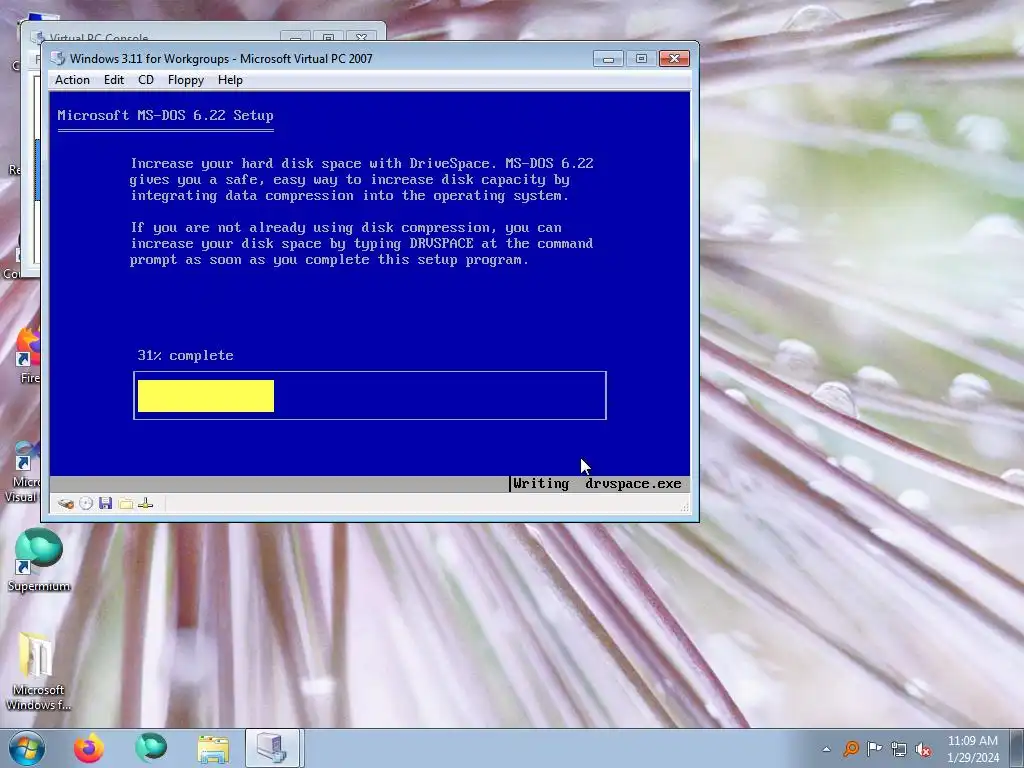Open the CD menu
This screenshot has height=768, width=1024.
tap(146, 80)
